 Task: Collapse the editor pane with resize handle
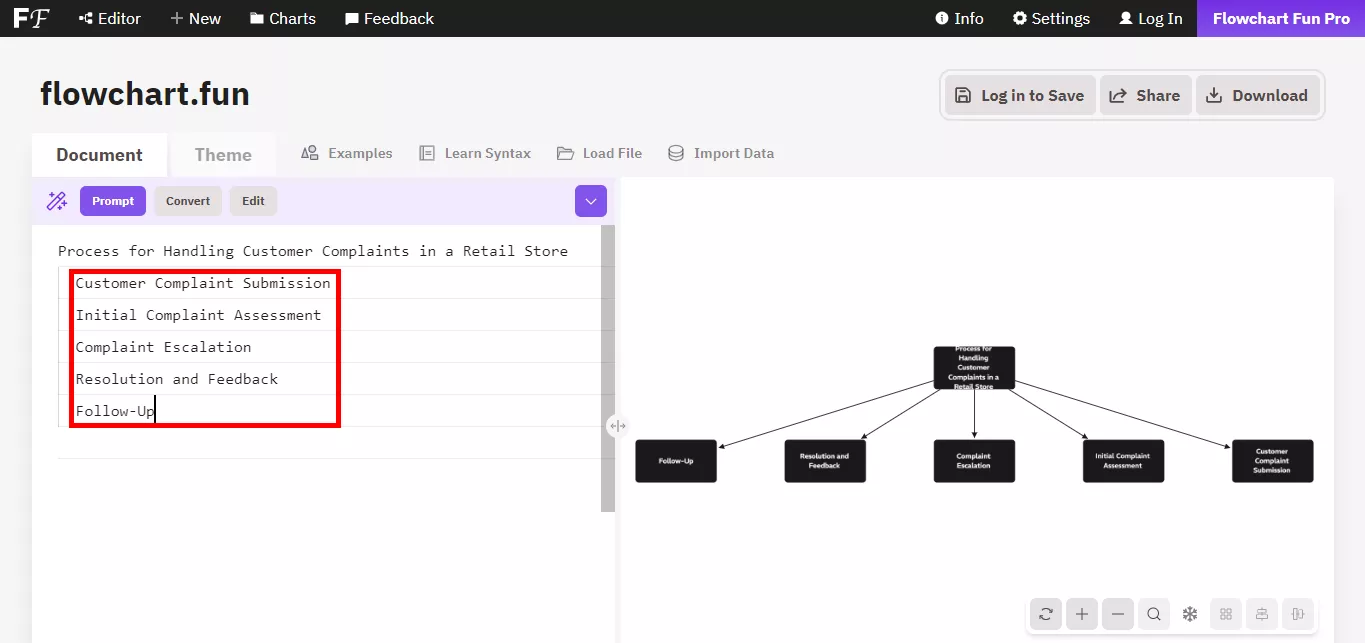(617, 425)
